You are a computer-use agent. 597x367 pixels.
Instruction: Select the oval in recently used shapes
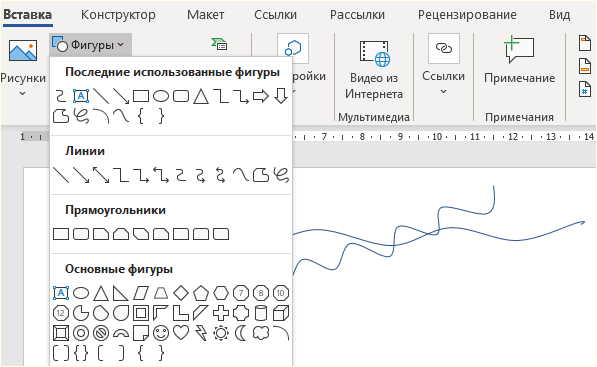(x=161, y=96)
